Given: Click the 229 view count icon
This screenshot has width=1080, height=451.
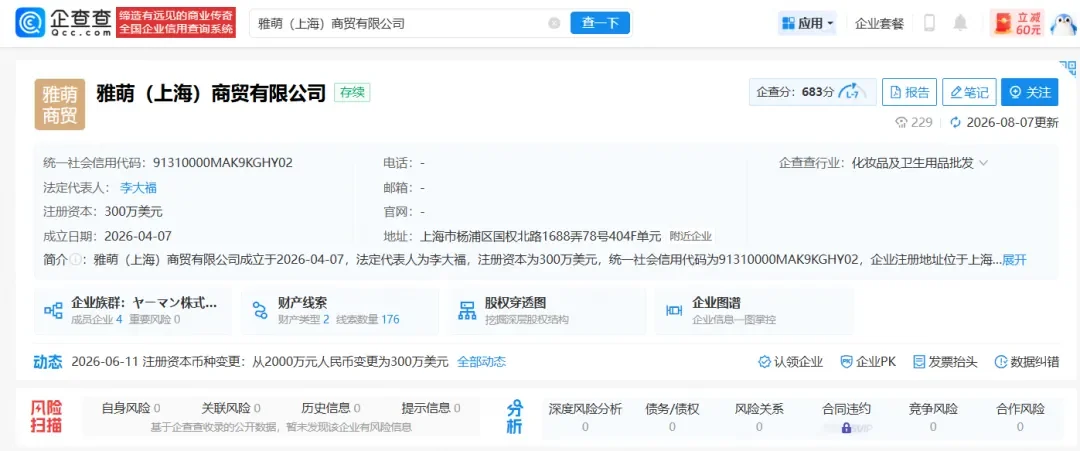Looking at the screenshot, I should pos(902,123).
